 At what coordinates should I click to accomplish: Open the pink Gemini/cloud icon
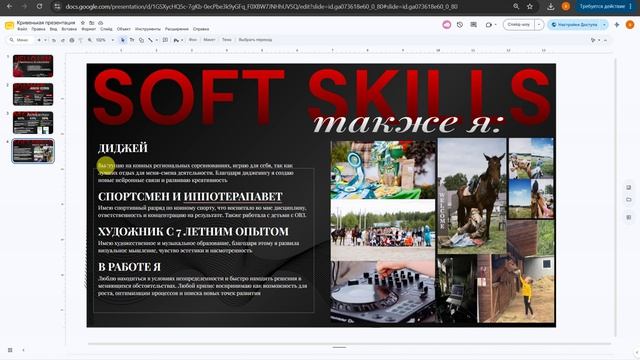tap(447, 25)
